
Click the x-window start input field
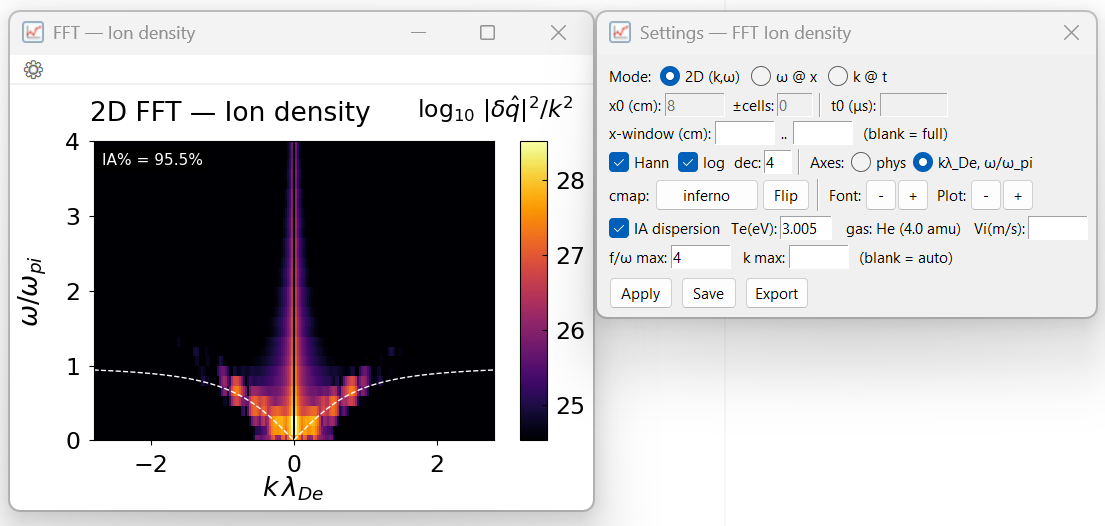pos(745,133)
